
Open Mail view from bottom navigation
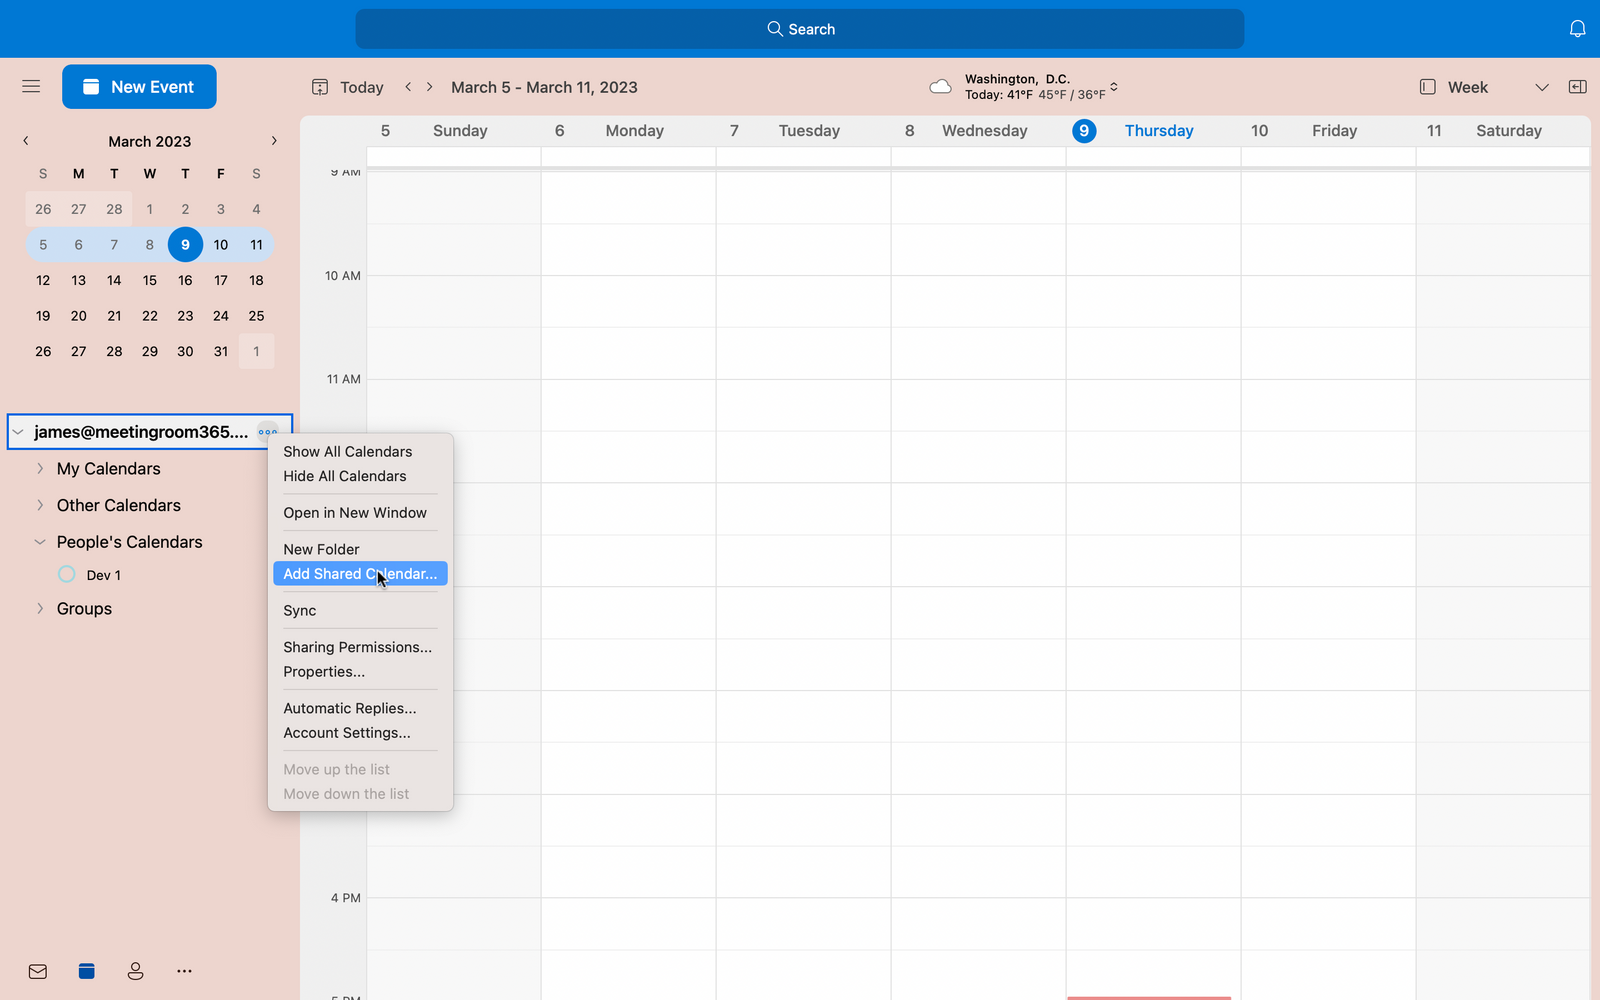(x=37, y=971)
